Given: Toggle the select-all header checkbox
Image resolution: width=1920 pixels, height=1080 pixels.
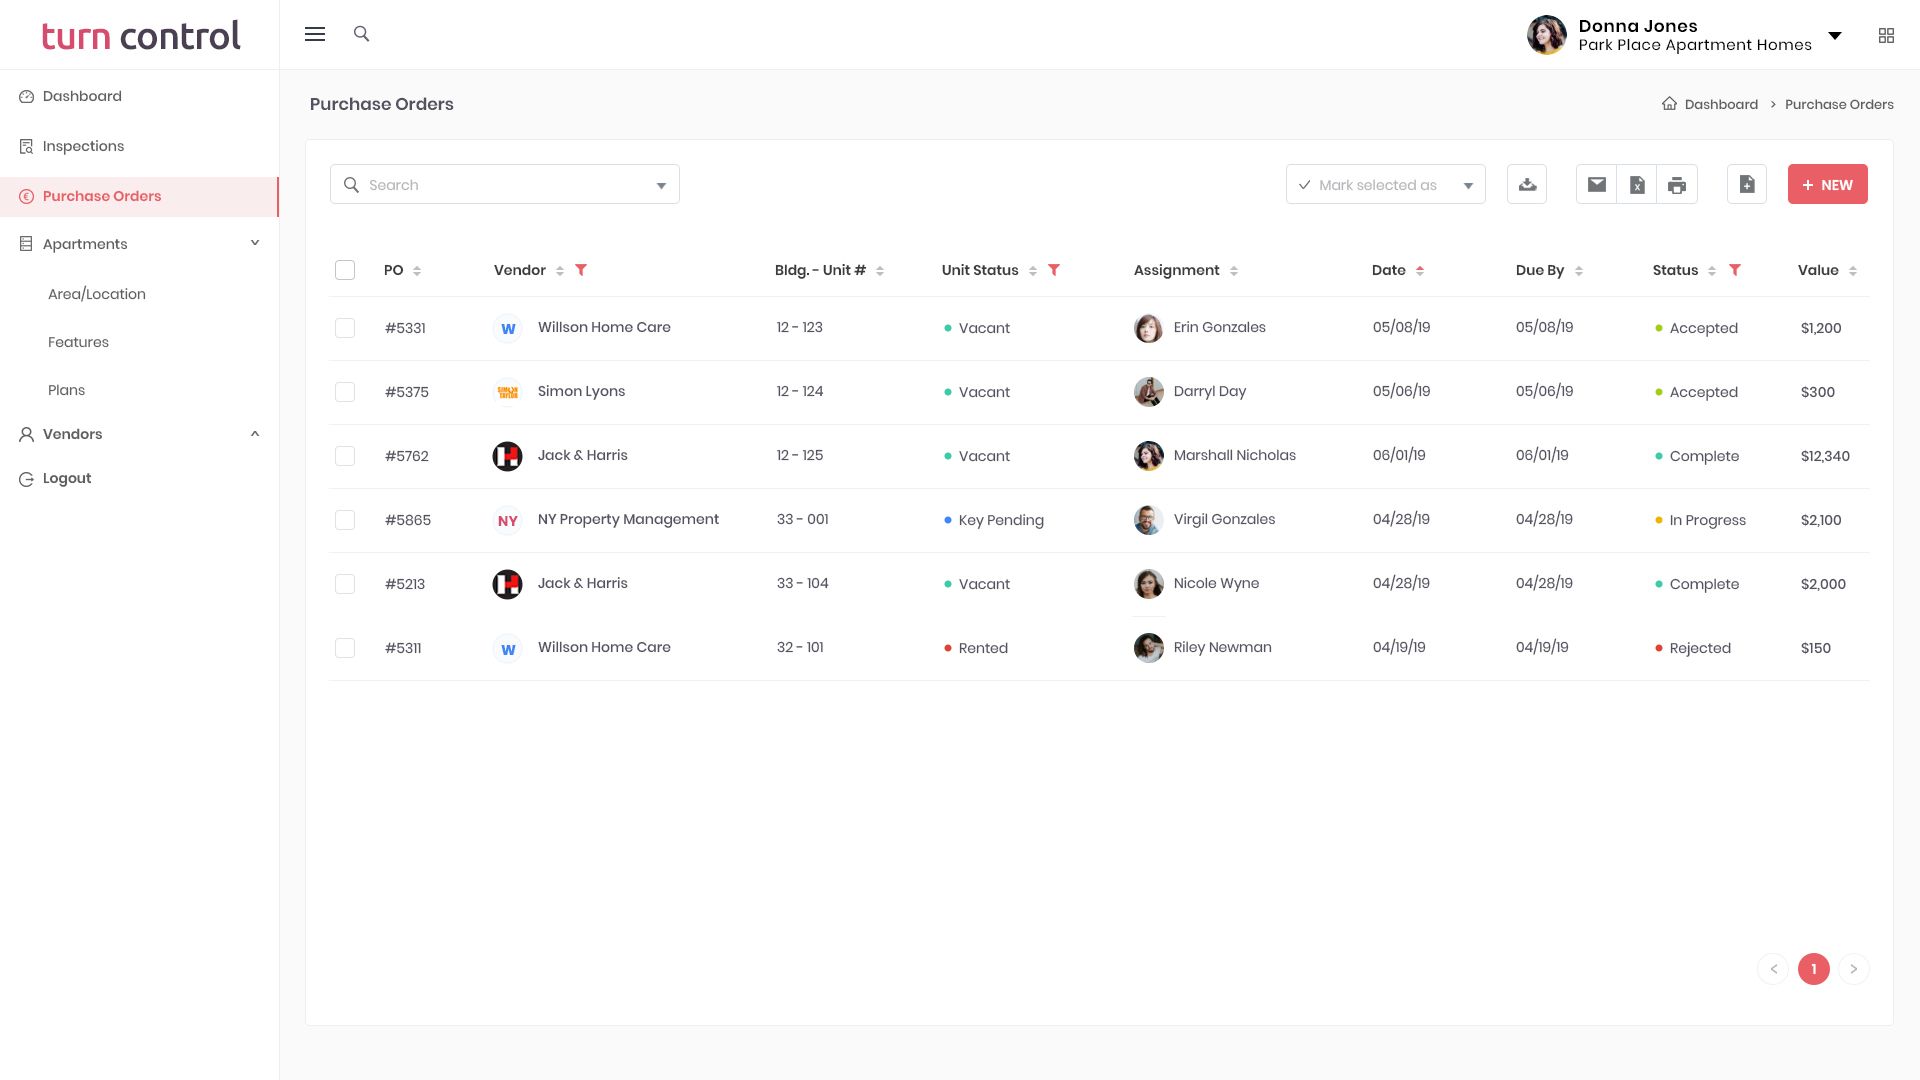Looking at the screenshot, I should pos(345,270).
